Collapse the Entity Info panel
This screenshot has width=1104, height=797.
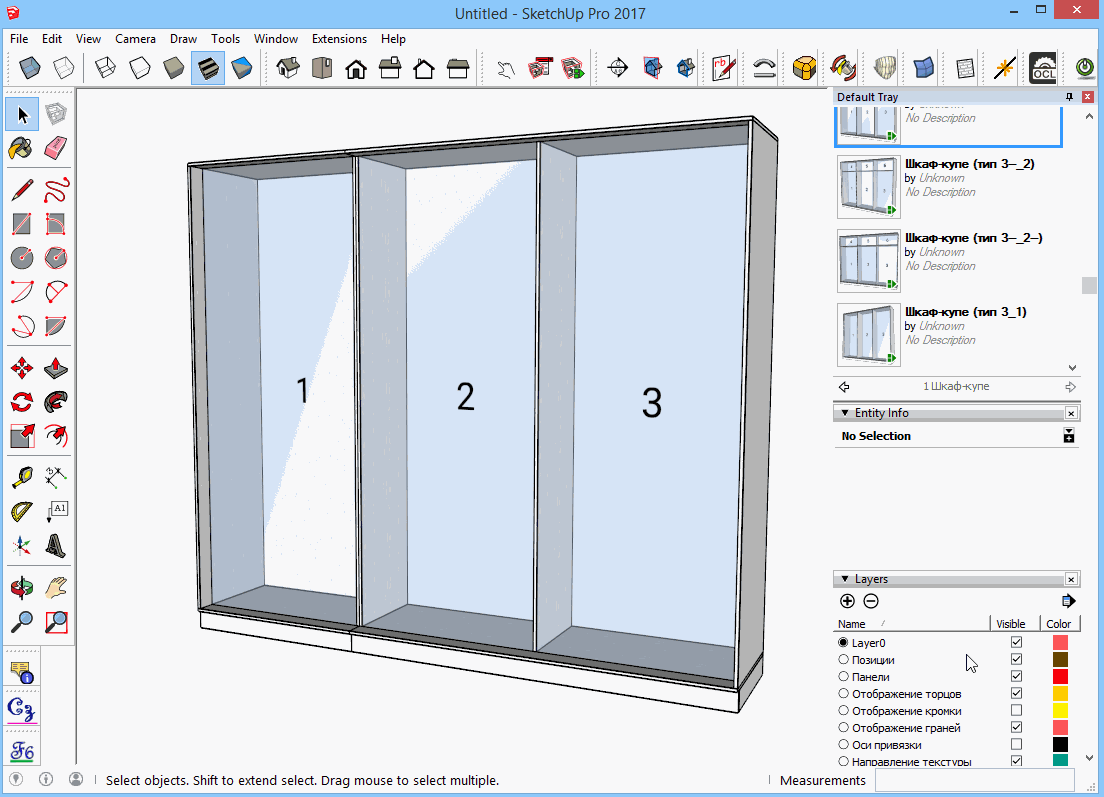click(844, 413)
